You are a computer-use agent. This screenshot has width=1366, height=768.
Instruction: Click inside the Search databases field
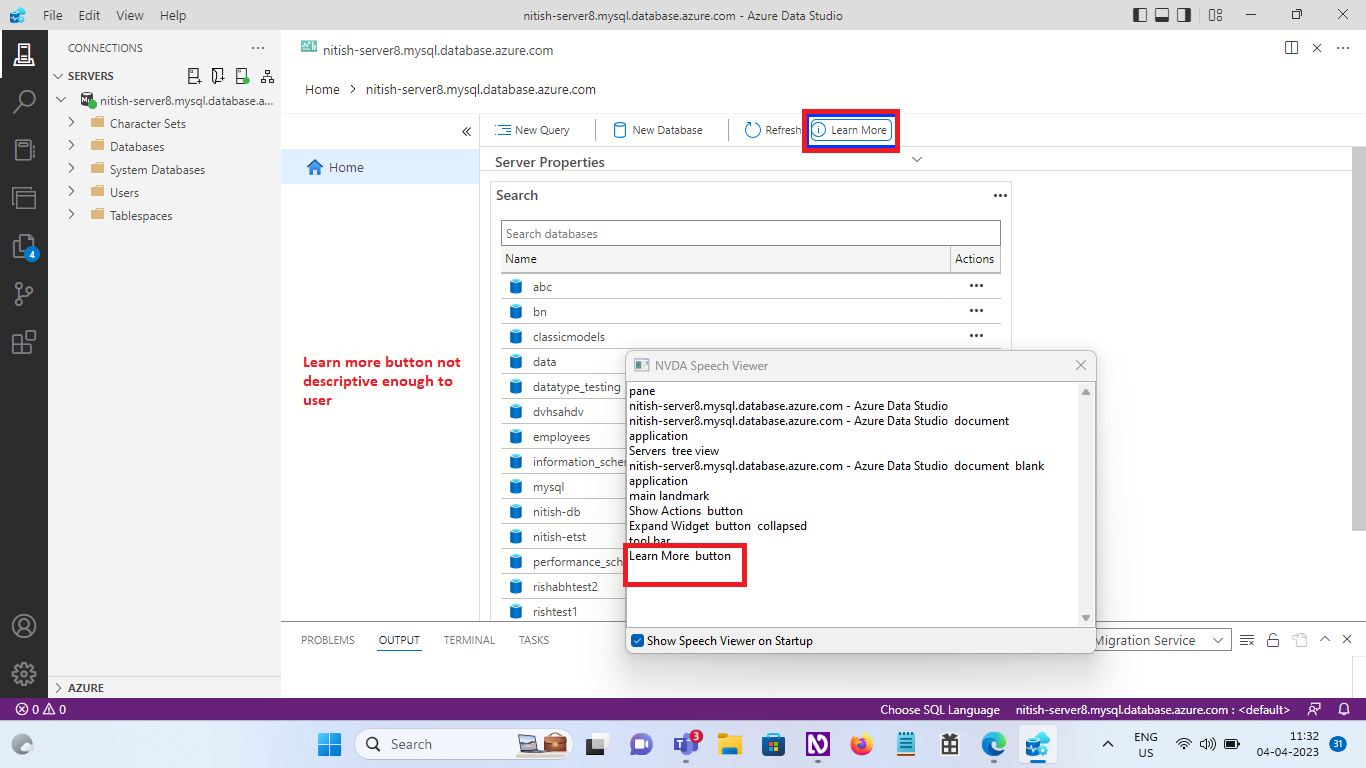[750, 233]
